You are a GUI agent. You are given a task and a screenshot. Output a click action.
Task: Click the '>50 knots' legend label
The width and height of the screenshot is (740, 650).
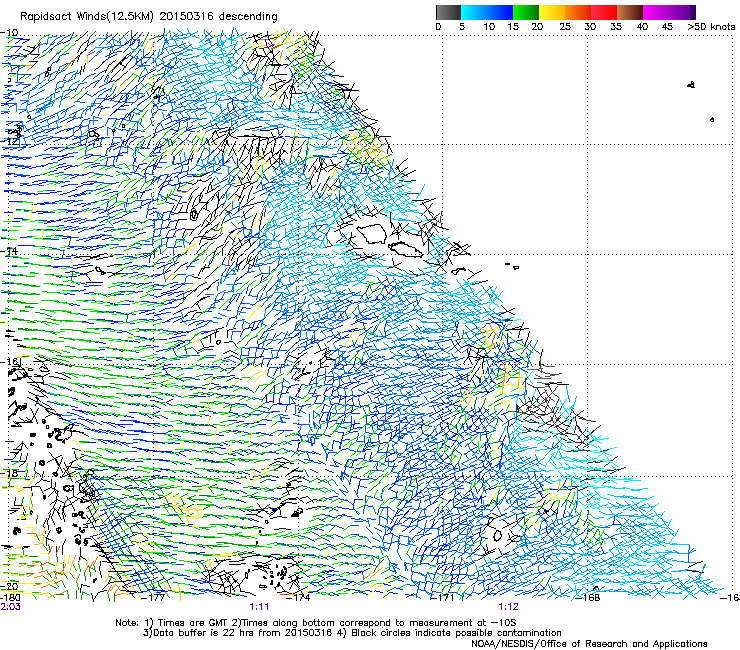[711, 27]
